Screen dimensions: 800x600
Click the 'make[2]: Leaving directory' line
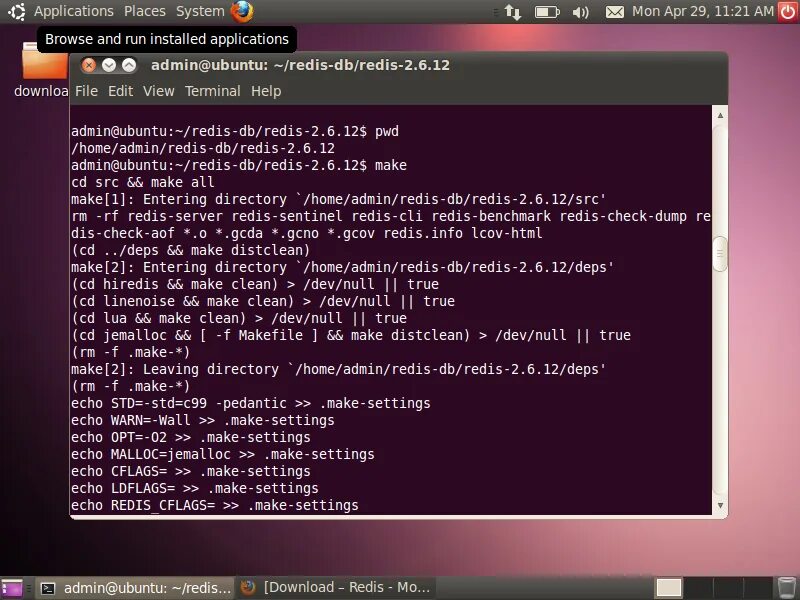[x=338, y=369]
